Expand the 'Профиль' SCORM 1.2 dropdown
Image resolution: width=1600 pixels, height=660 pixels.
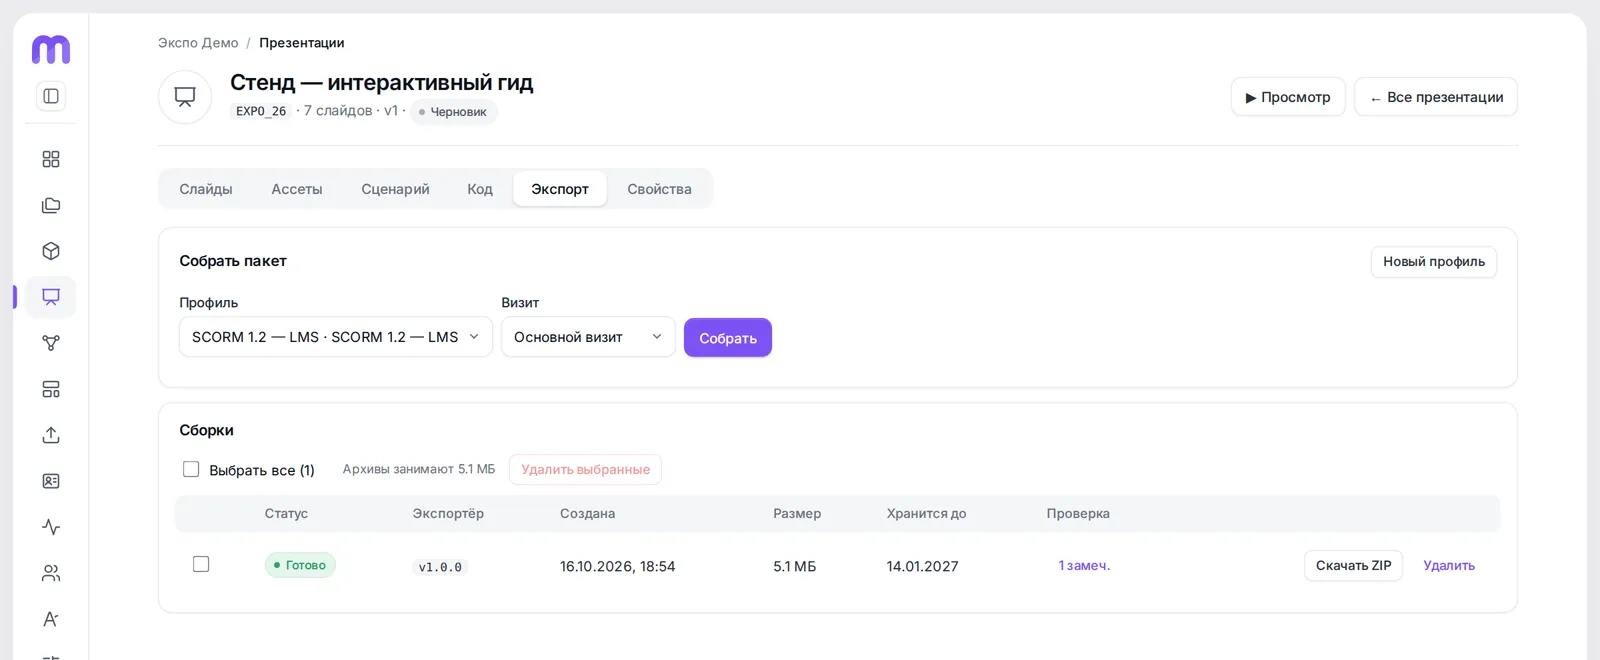coord(336,337)
